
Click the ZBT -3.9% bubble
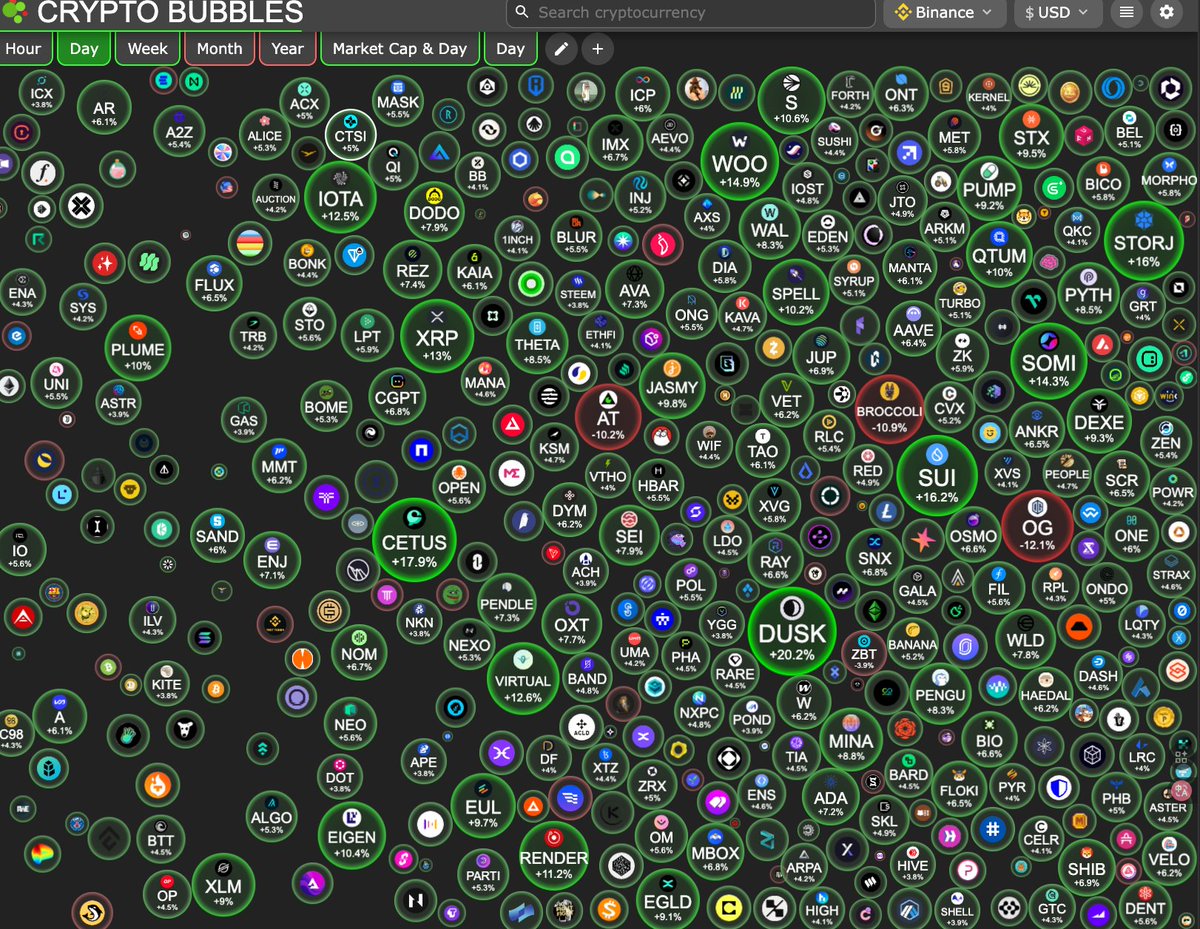pyautogui.click(x=864, y=653)
